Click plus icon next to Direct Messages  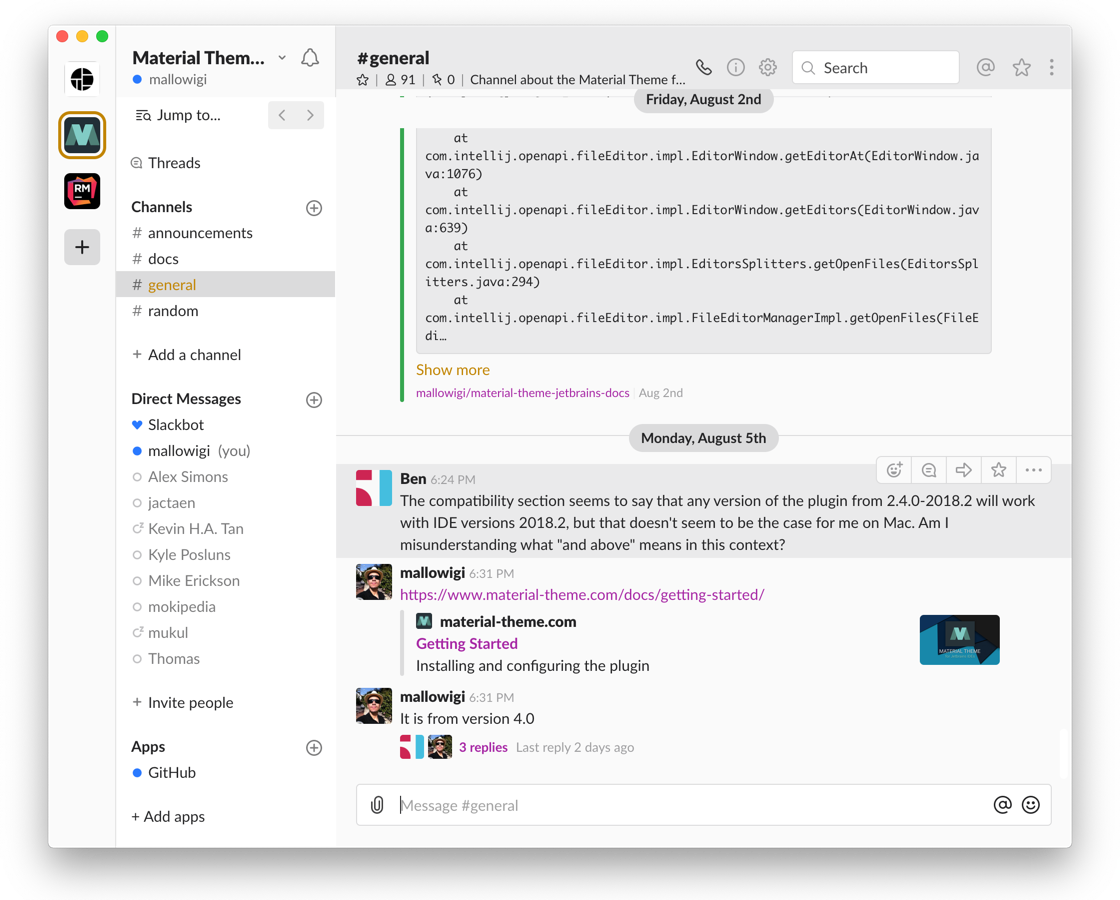coord(314,400)
